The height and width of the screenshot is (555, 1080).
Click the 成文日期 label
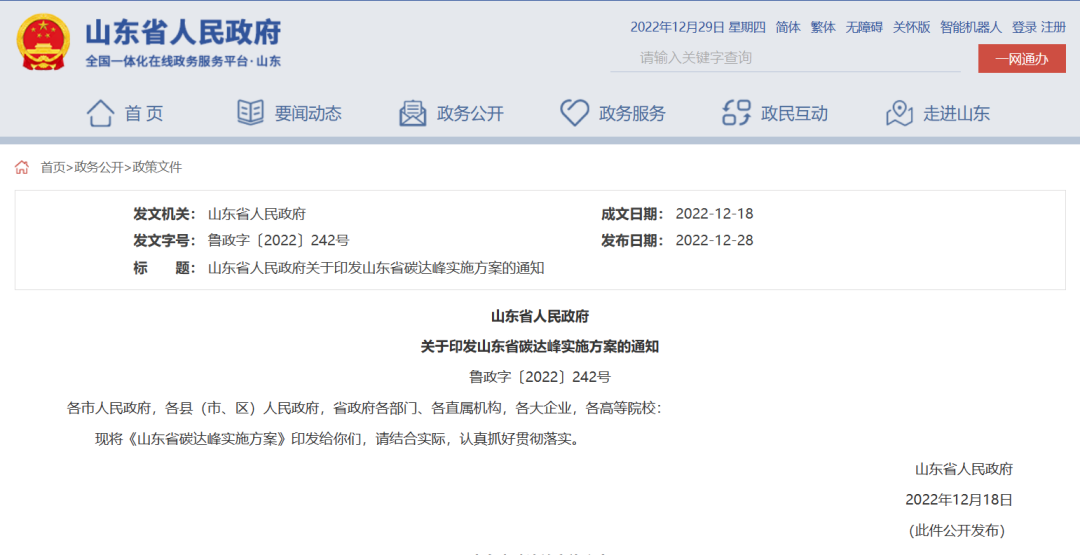(x=632, y=213)
